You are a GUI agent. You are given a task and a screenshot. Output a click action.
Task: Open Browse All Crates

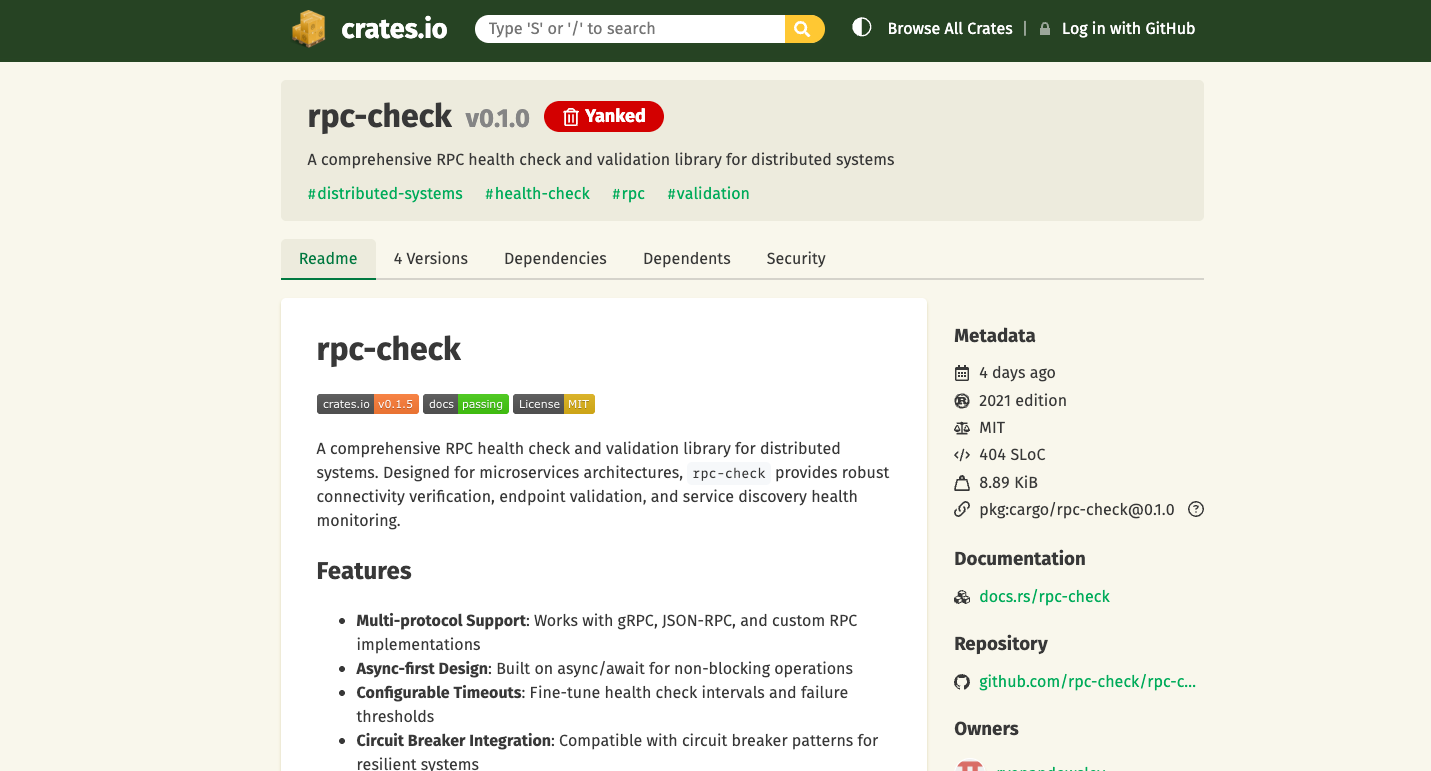949,29
